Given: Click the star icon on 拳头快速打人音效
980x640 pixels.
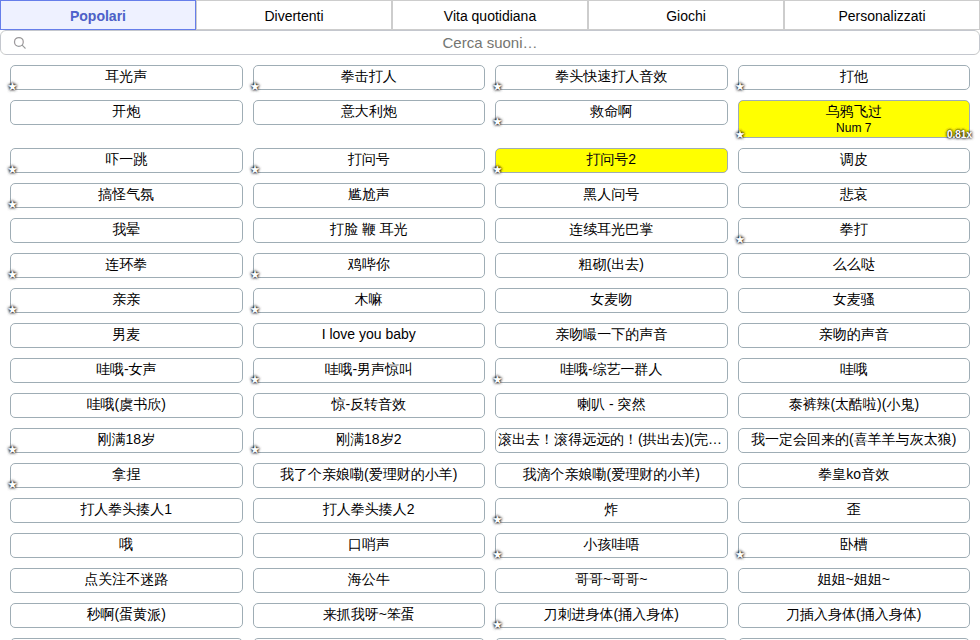Looking at the screenshot, I should point(498,86).
